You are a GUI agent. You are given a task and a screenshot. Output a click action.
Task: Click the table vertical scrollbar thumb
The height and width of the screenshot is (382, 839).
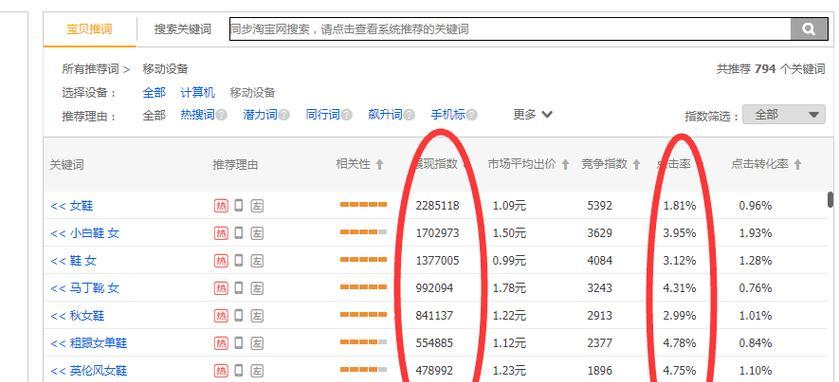pyautogui.click(x=830, y=200)
